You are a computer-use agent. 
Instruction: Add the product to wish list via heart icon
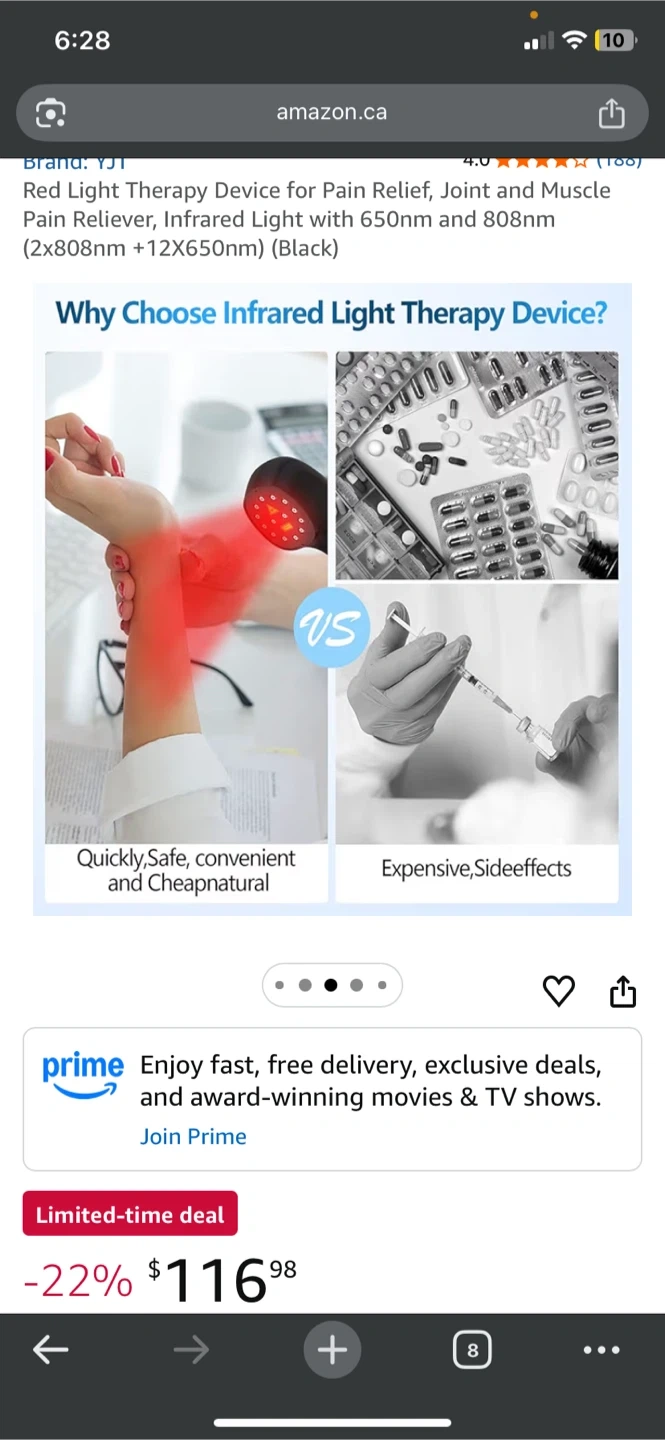pos(559,991)
